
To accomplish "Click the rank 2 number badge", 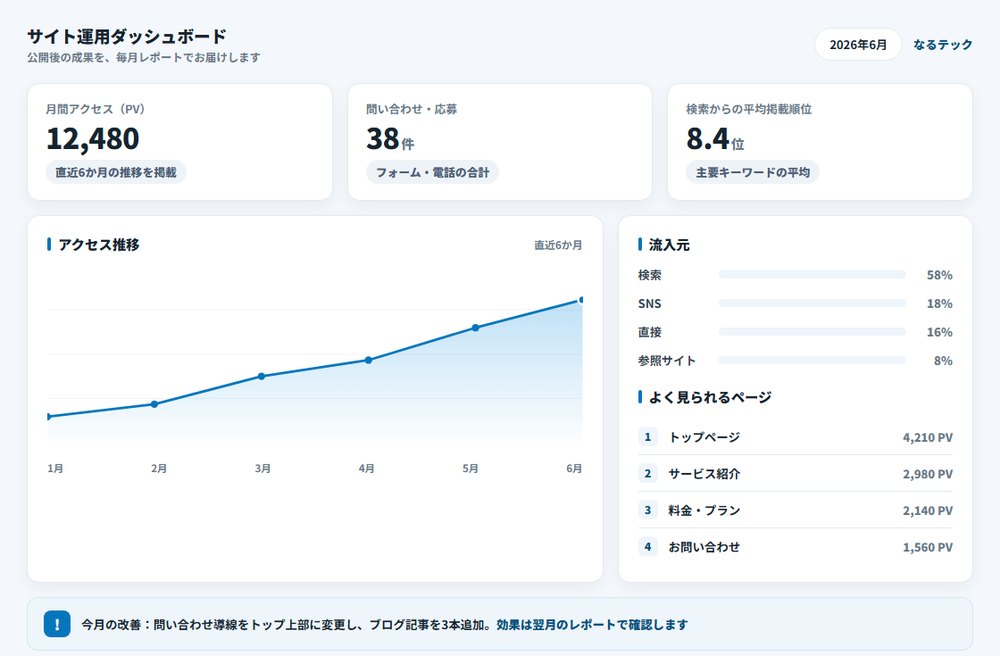I will [x=647, y=474].
